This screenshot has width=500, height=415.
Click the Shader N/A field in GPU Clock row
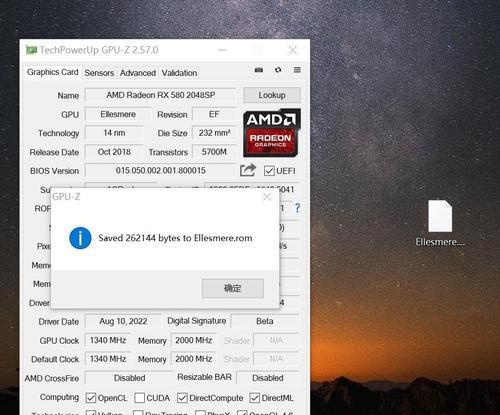(276, 340)
